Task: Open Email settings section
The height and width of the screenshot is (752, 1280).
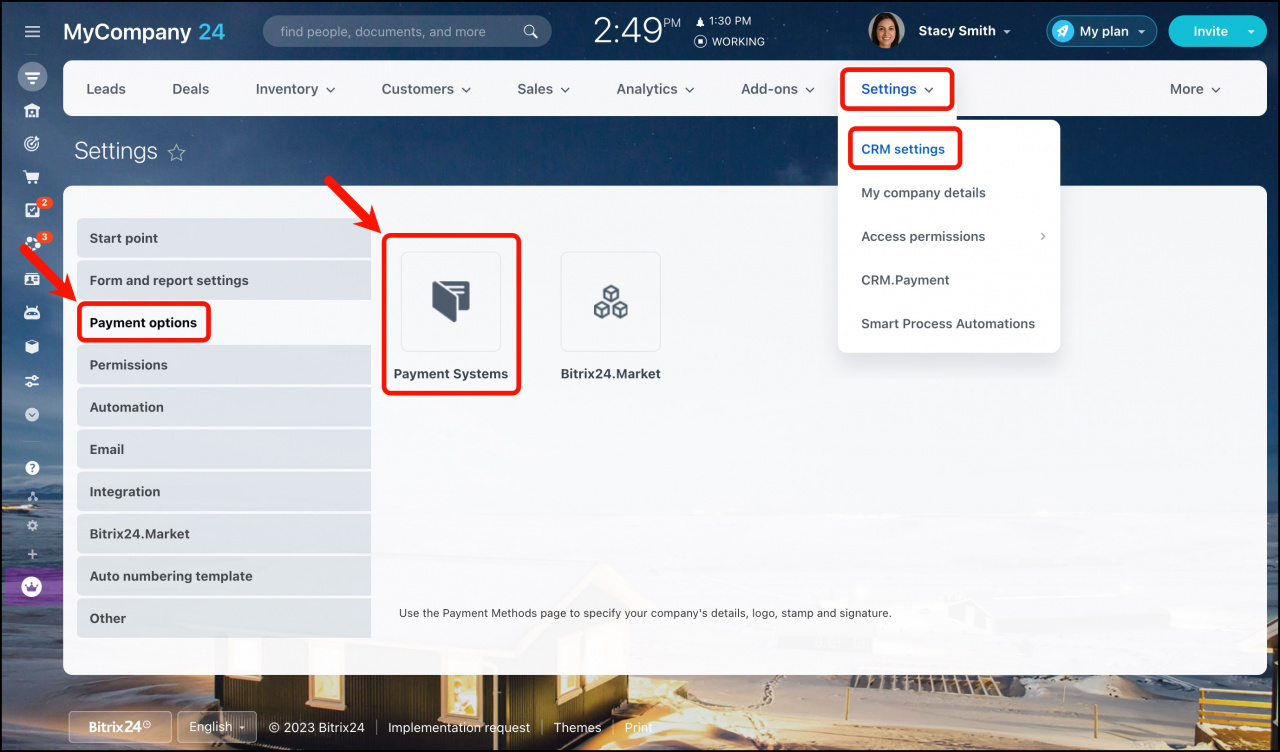Action: coord(224,450)
